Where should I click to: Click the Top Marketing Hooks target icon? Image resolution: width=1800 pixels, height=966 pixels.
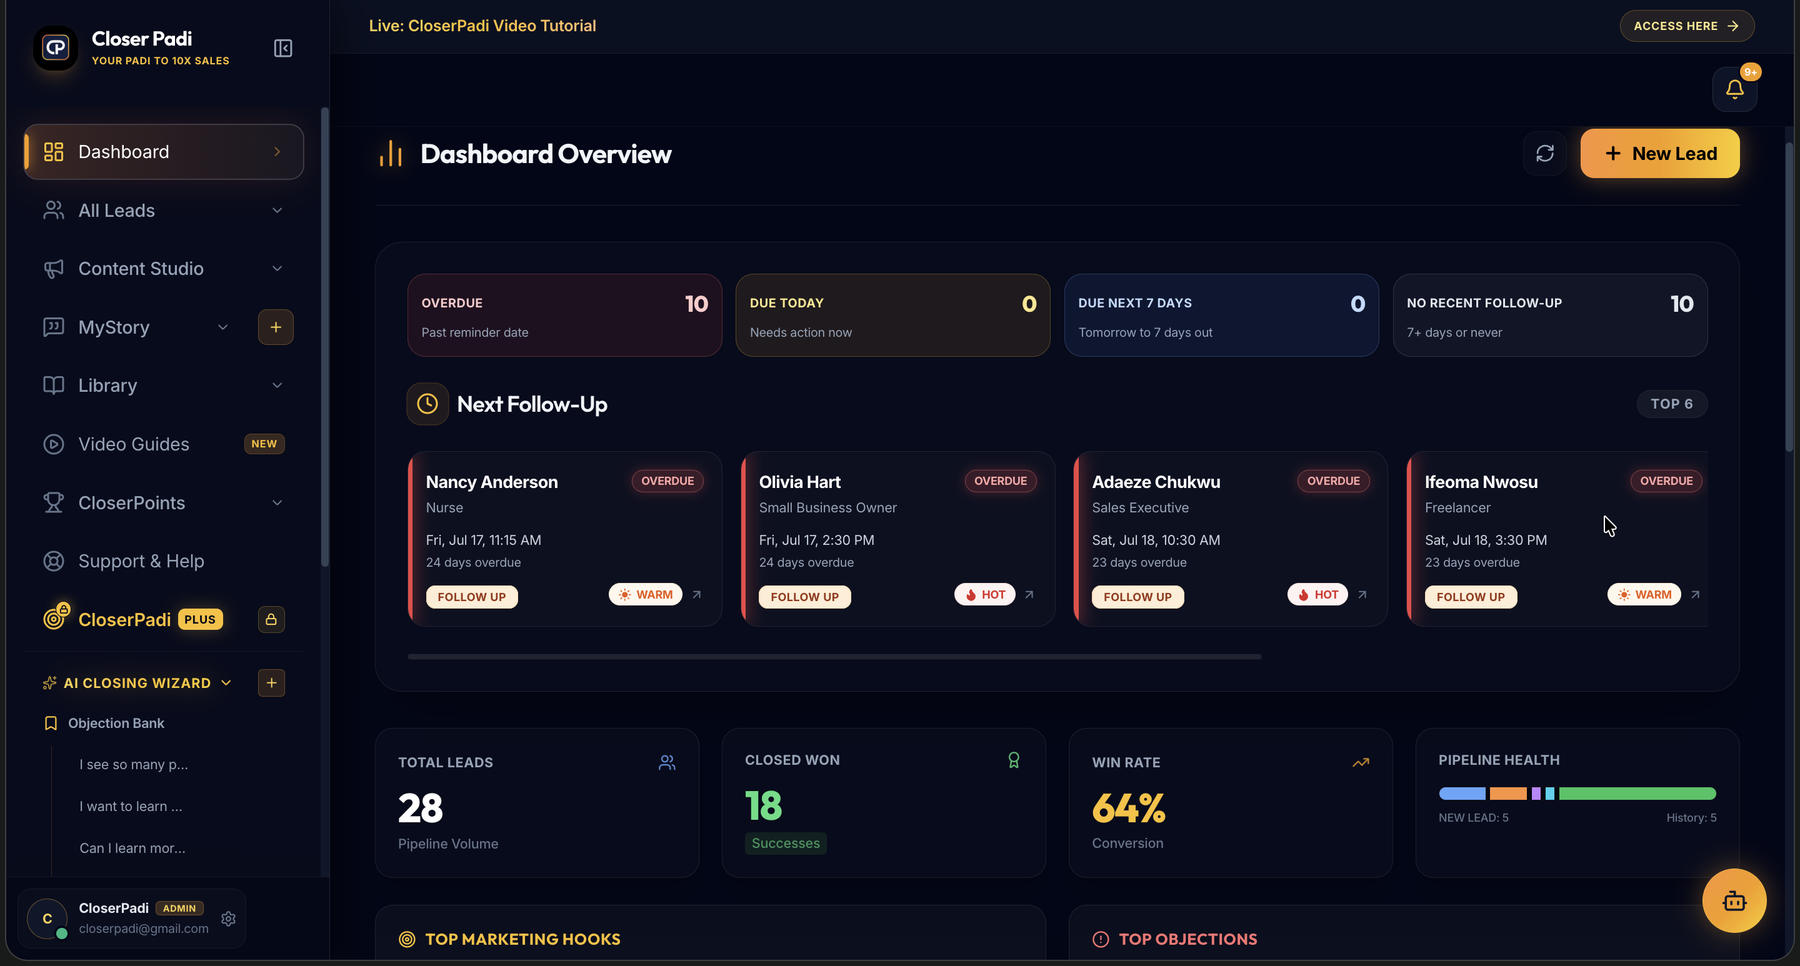tap(407, 939)
